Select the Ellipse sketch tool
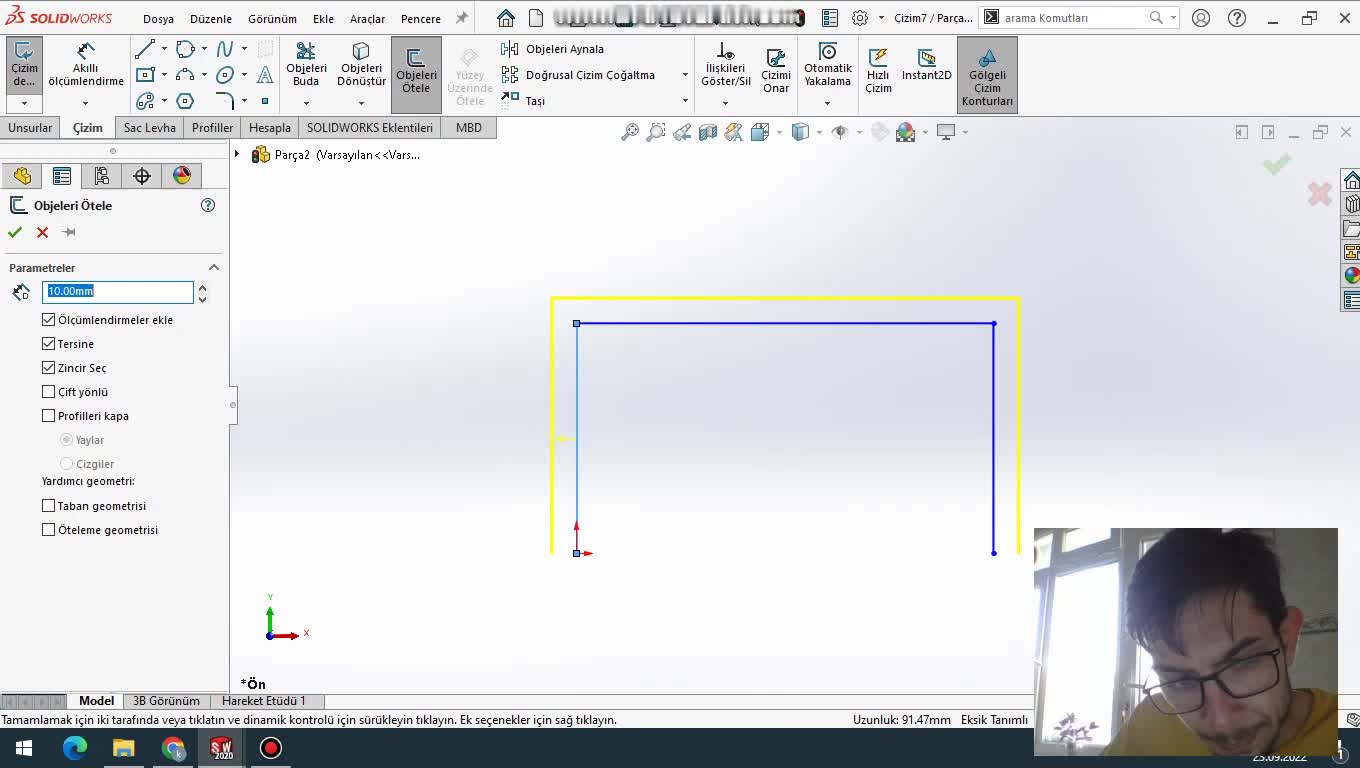Image resolution: width=1360 pixels, height=768 pixels. 225,75
